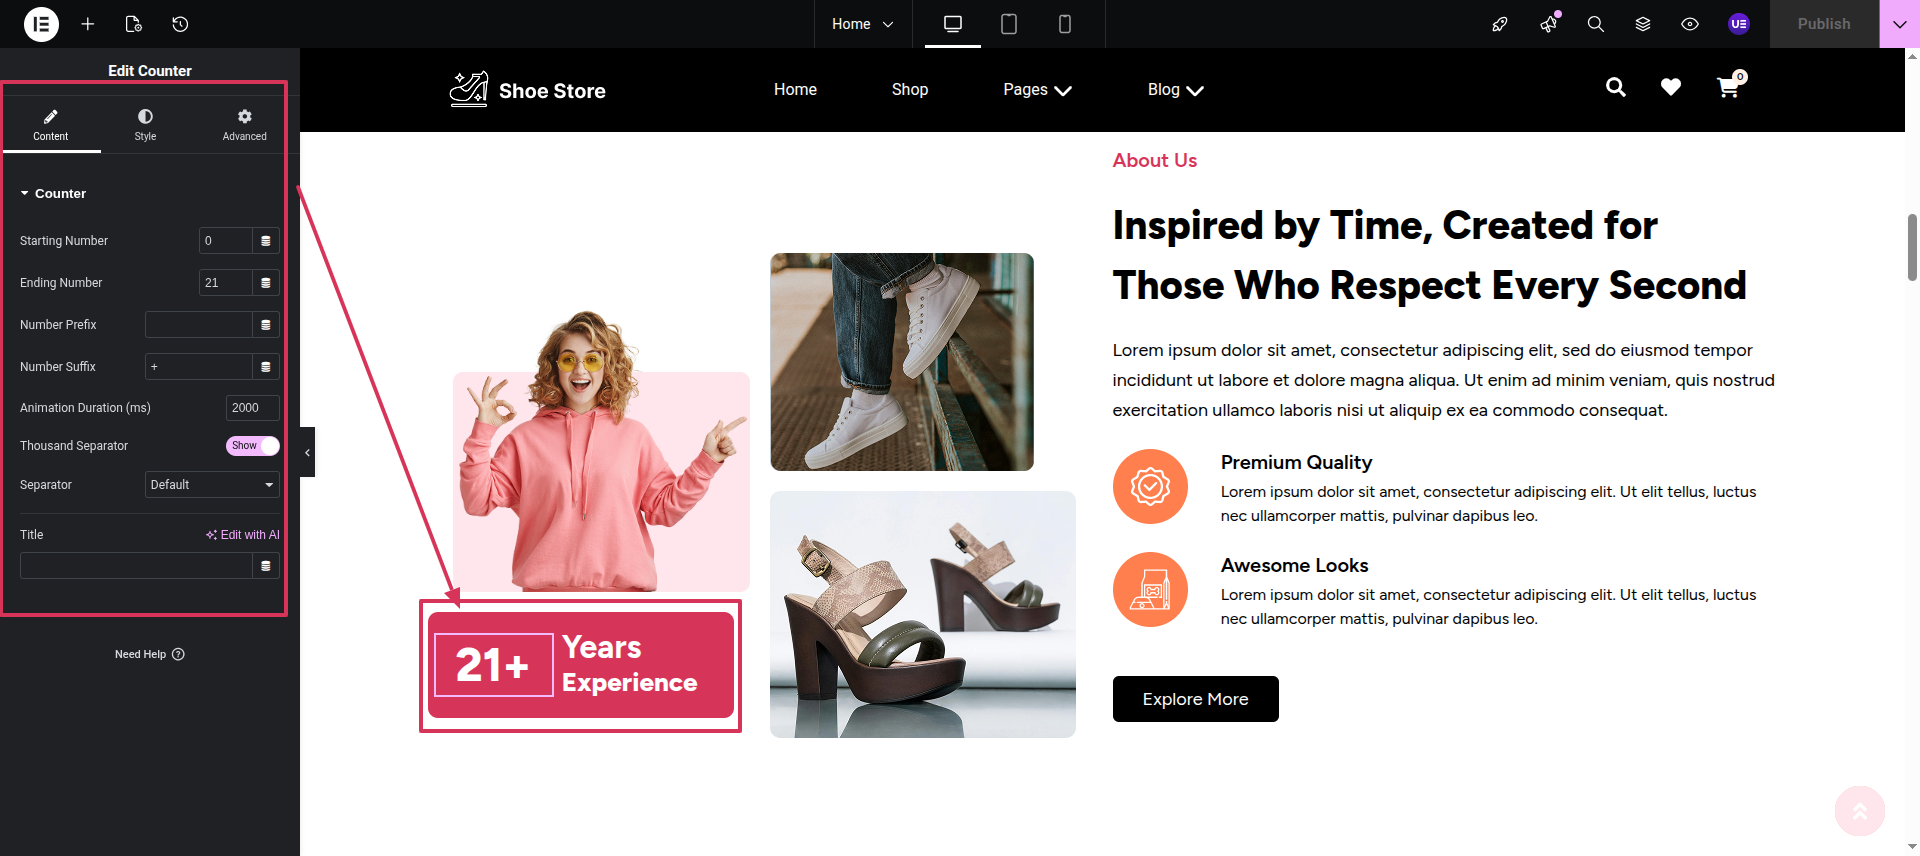Click the wishlist heart icon
This screenshot has width=1920, height=856.
(x=1671, y=88)
